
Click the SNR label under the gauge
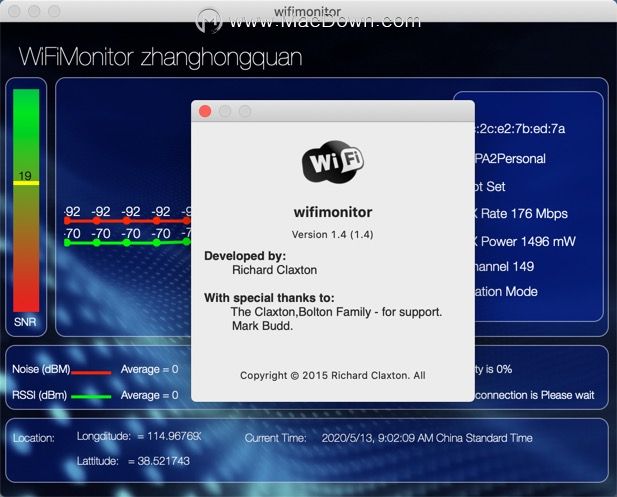coord(25,322)
